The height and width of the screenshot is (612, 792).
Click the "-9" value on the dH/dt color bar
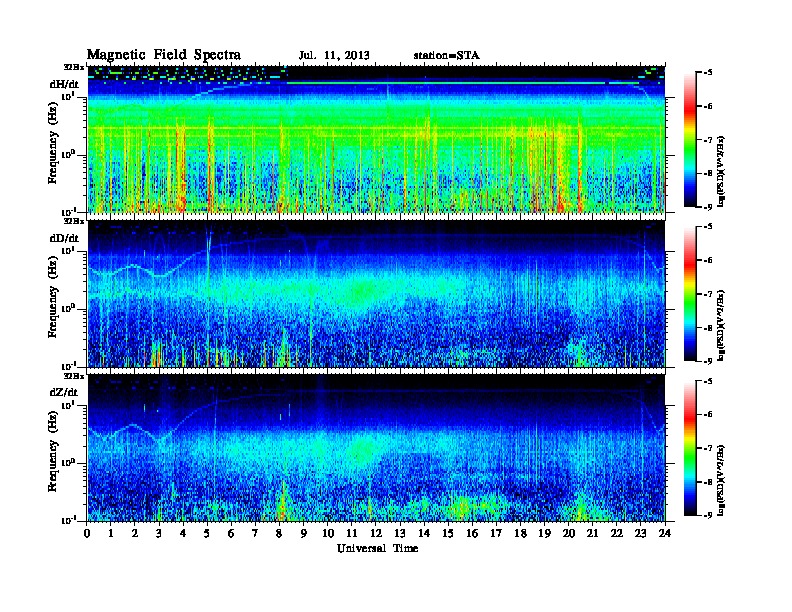(708, 207)
